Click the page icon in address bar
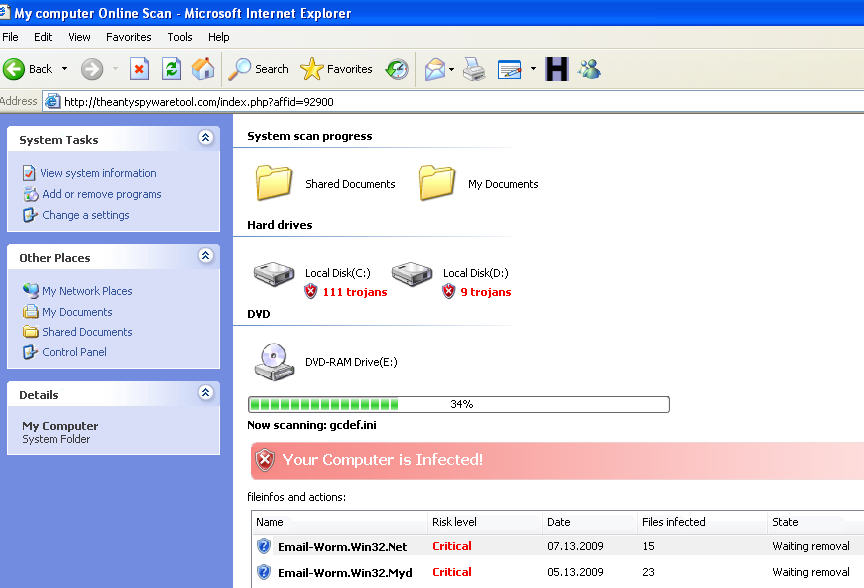Viewport: 864px width, 588px height. click(52, 101)
